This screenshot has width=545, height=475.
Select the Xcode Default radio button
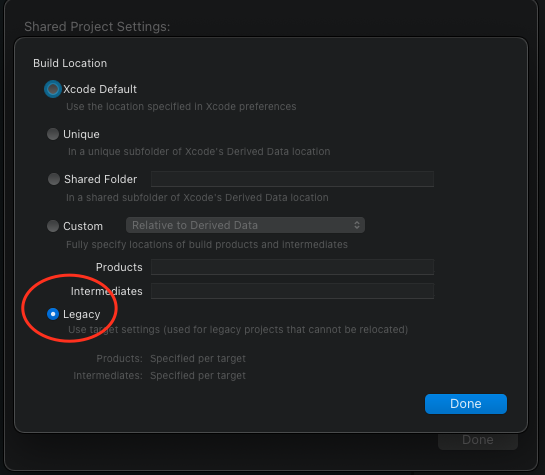click(53, 89)
